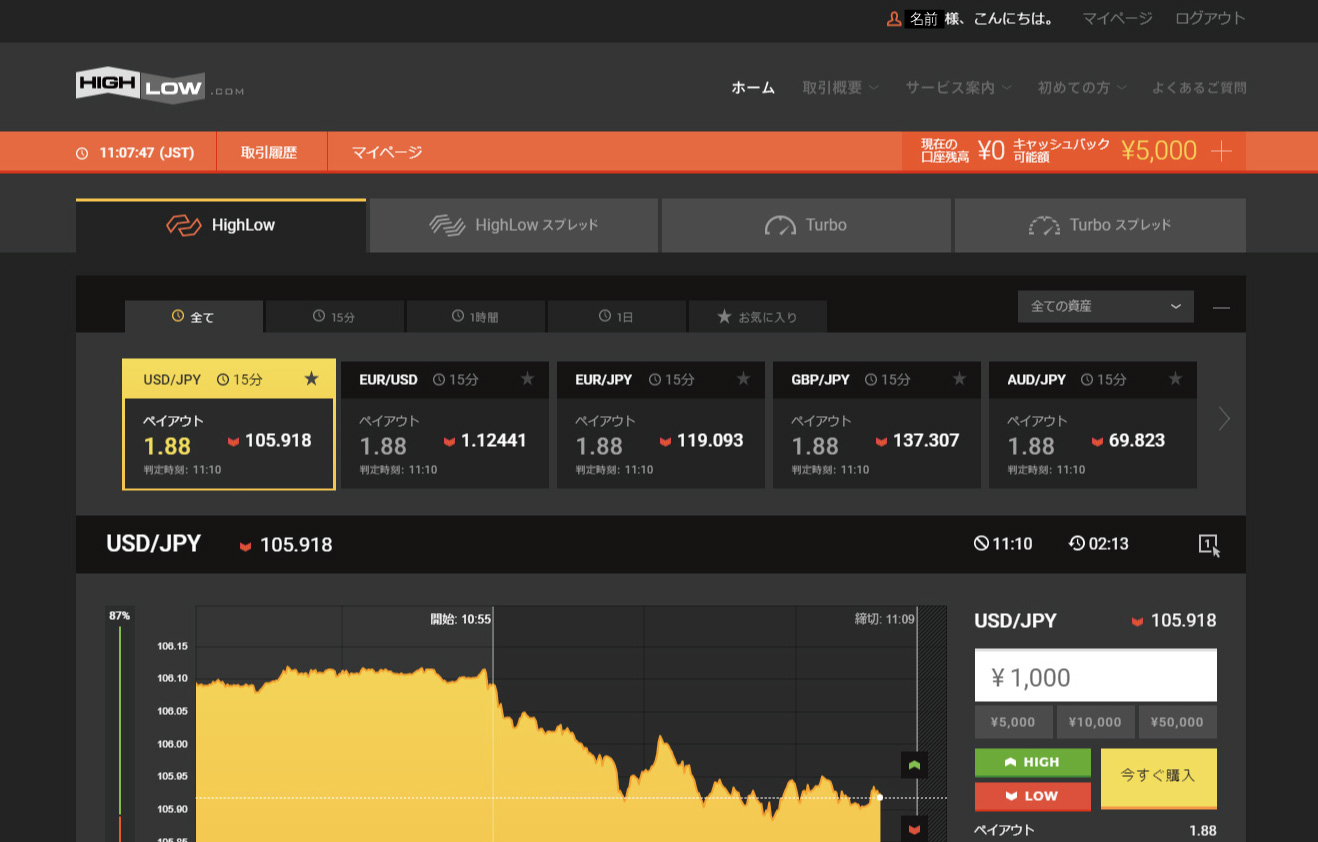Collapse the asset panel with the minus icon
Viewport: 1318px width, 842px height.
pos(1221,308)
